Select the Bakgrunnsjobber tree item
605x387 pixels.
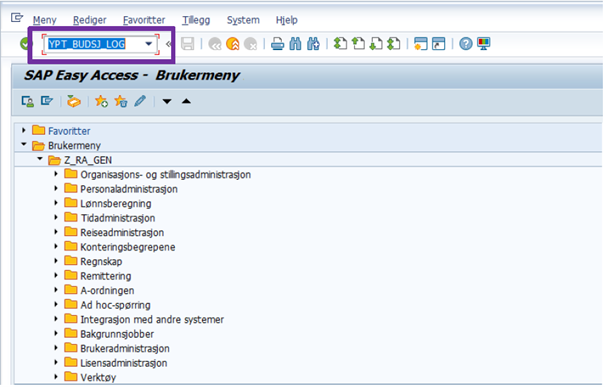[x=117, y=334]
